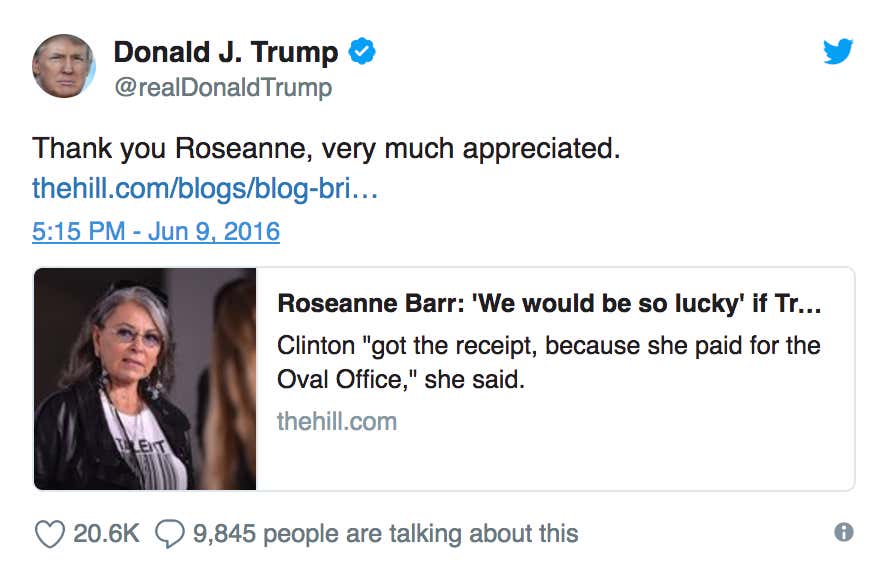Follow the thehill.com/blogs/blog-bri… link
The image size is (890, 568).
[205, 188]
